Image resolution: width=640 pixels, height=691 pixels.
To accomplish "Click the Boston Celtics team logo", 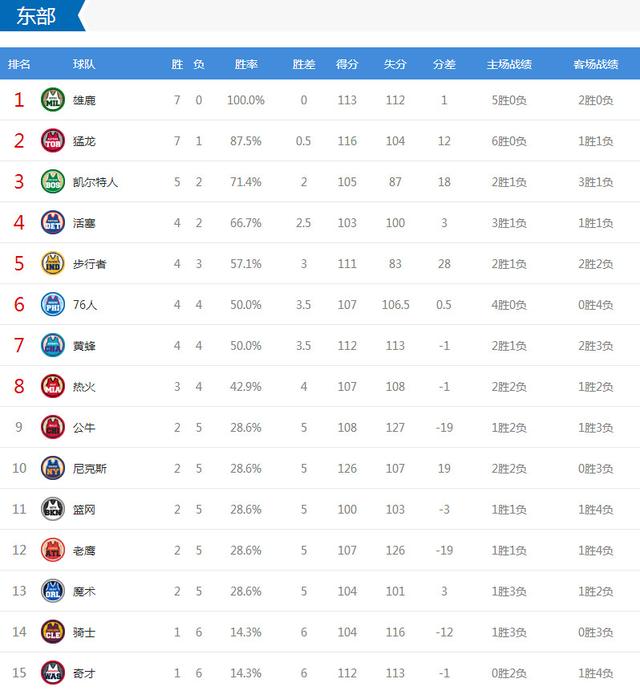I will pos(53,182).
